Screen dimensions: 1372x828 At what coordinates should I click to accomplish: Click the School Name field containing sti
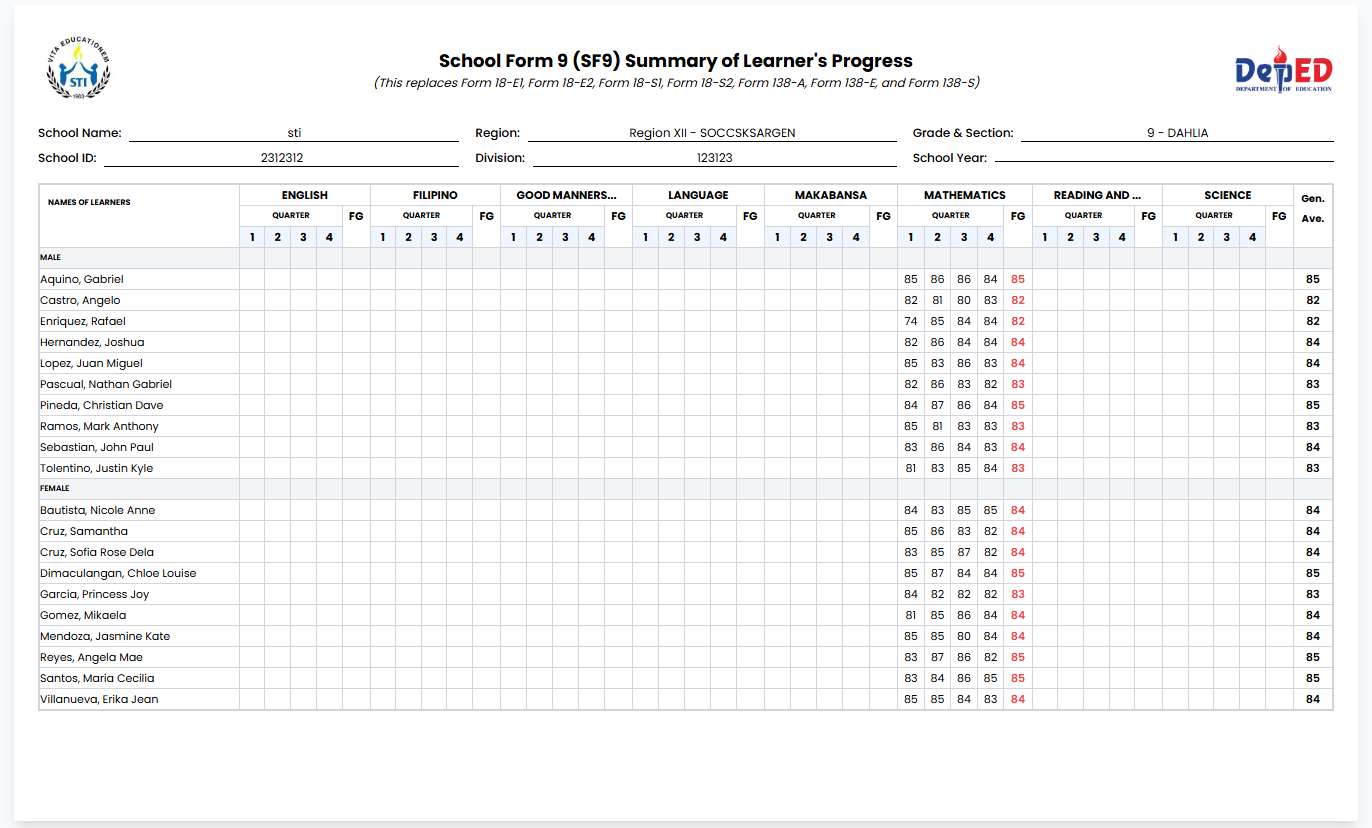click(x=293, y=133)
